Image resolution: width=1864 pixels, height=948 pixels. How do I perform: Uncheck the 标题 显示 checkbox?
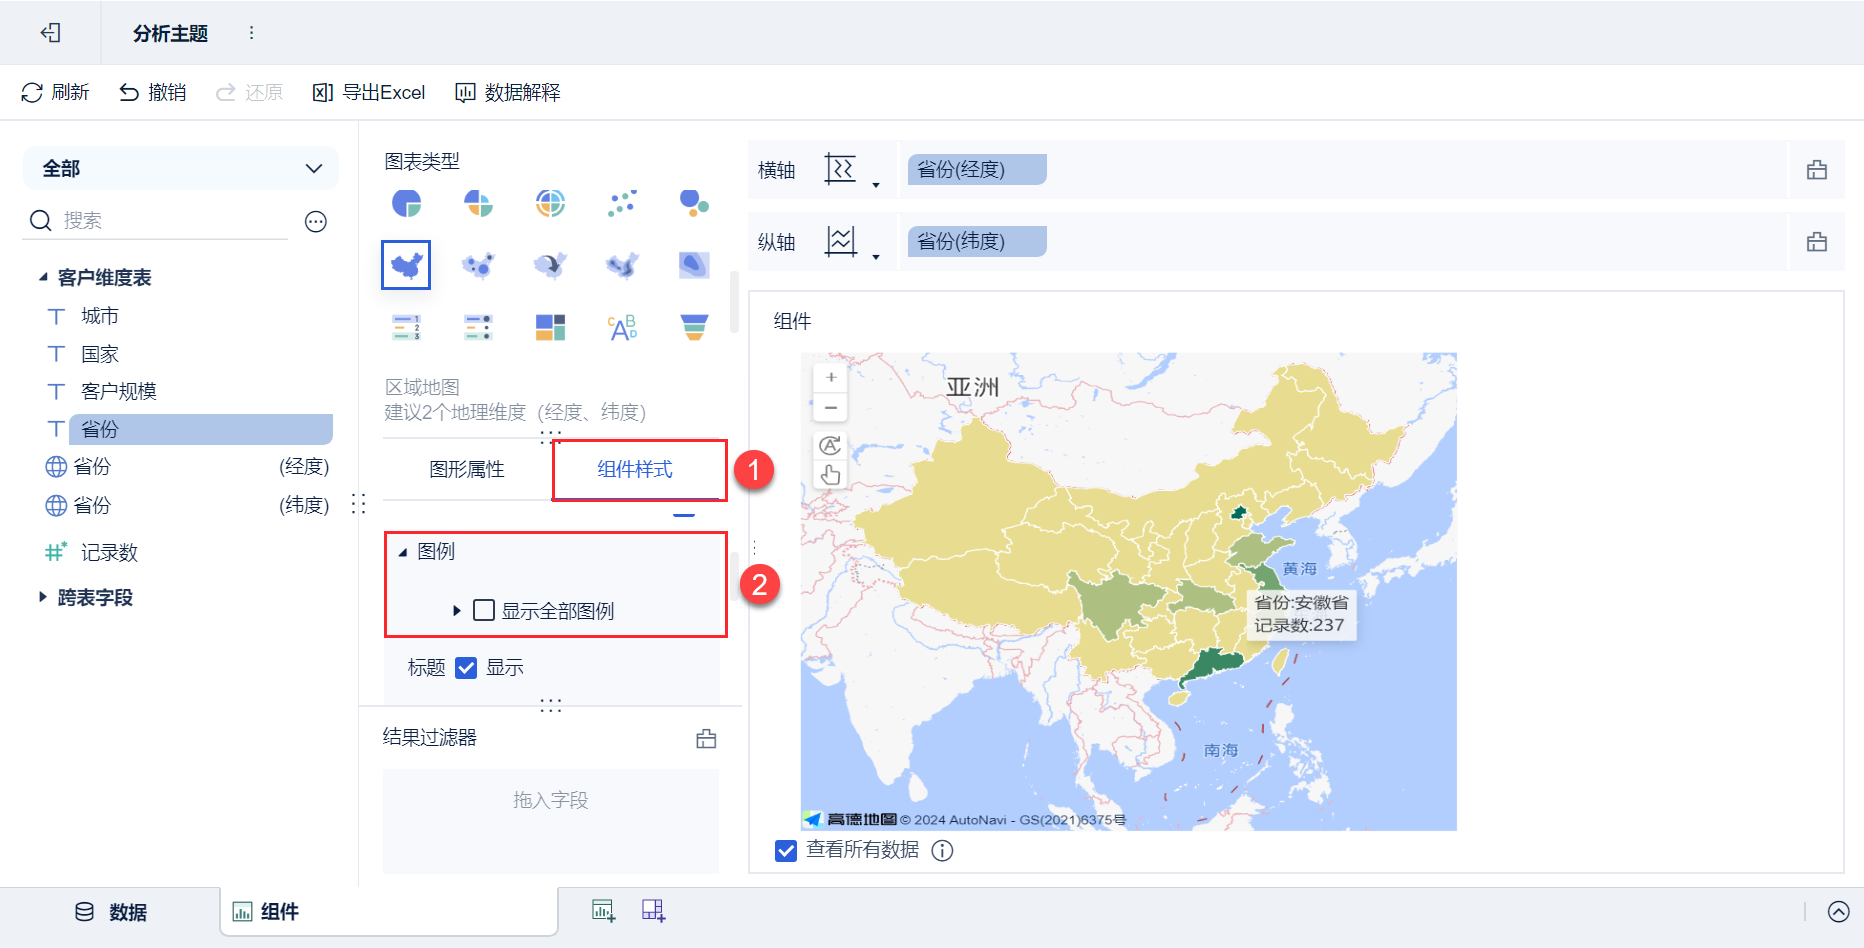point(466,668)
